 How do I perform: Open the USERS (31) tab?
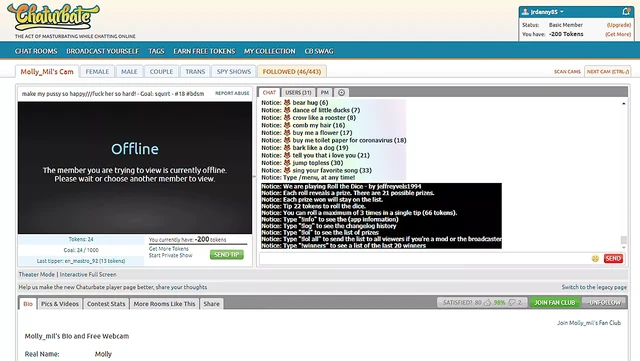point(298,92)
